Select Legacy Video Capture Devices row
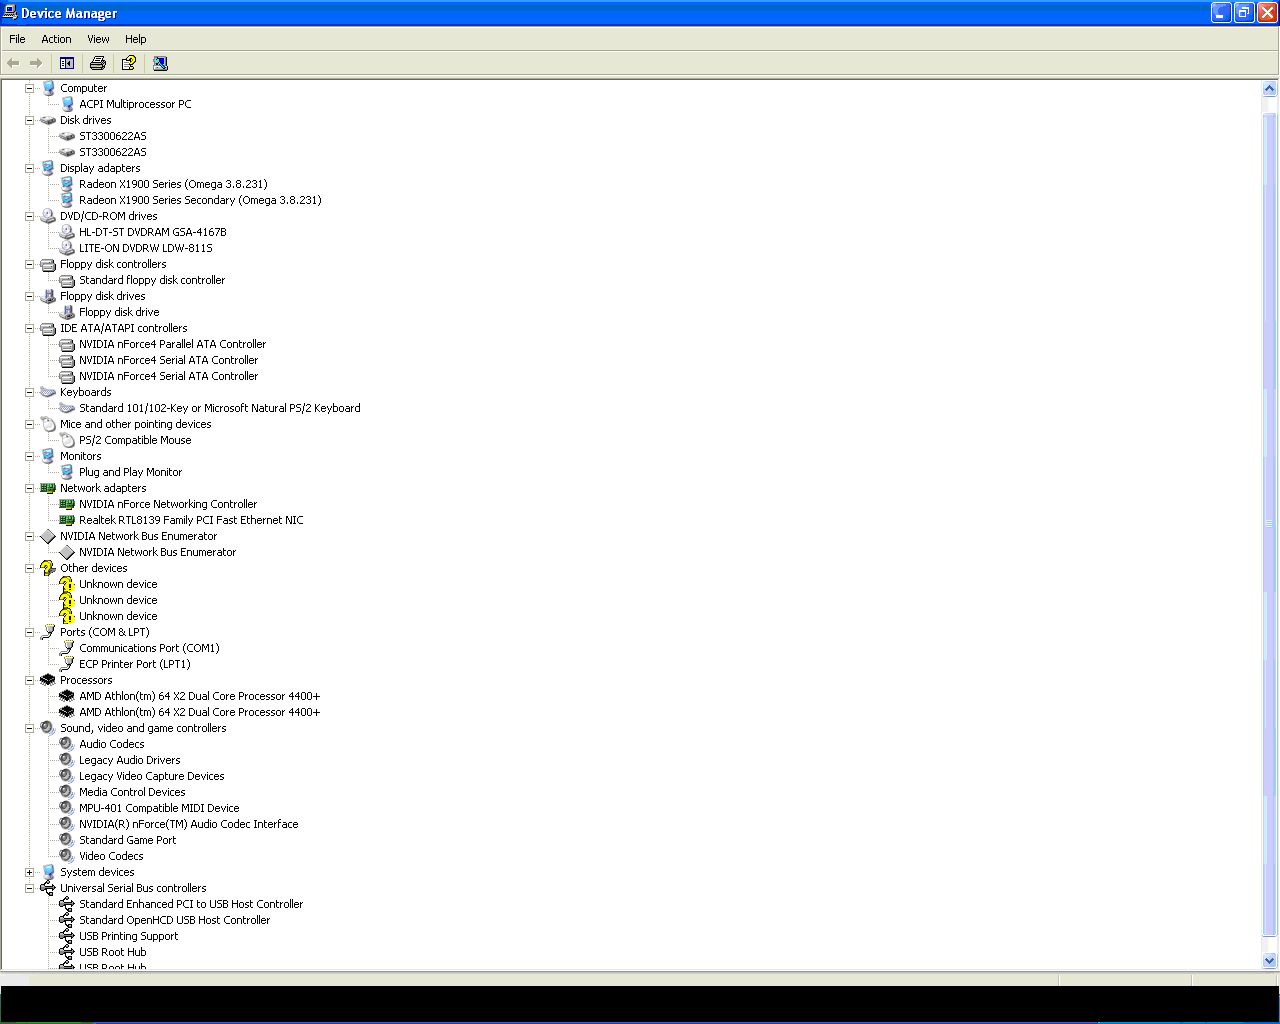Screen dimensions: 1280x1024 tap(152, 776)
